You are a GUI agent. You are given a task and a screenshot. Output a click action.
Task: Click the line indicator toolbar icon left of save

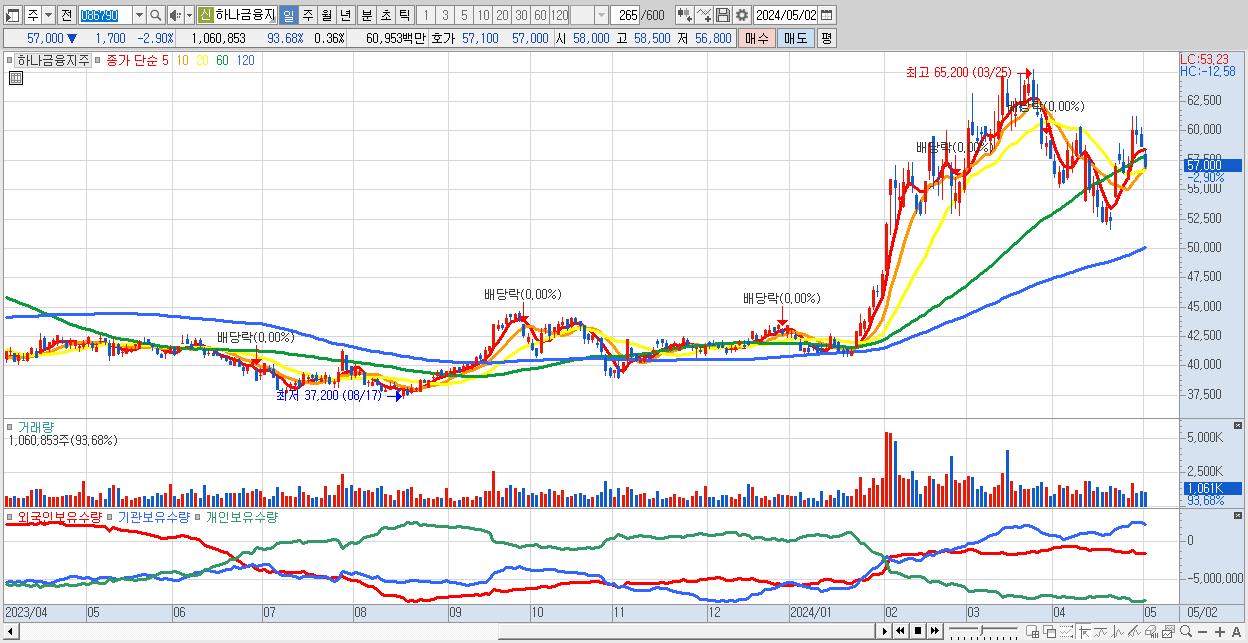coord(705,15)
